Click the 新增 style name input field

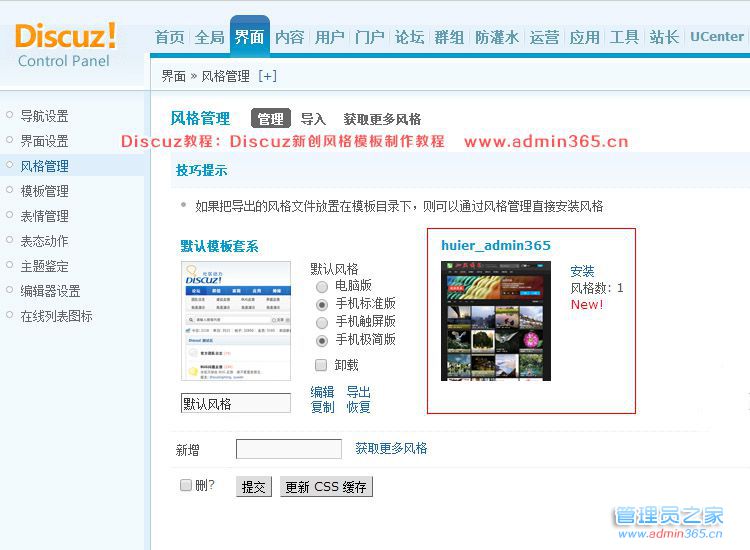click(289, 449)
